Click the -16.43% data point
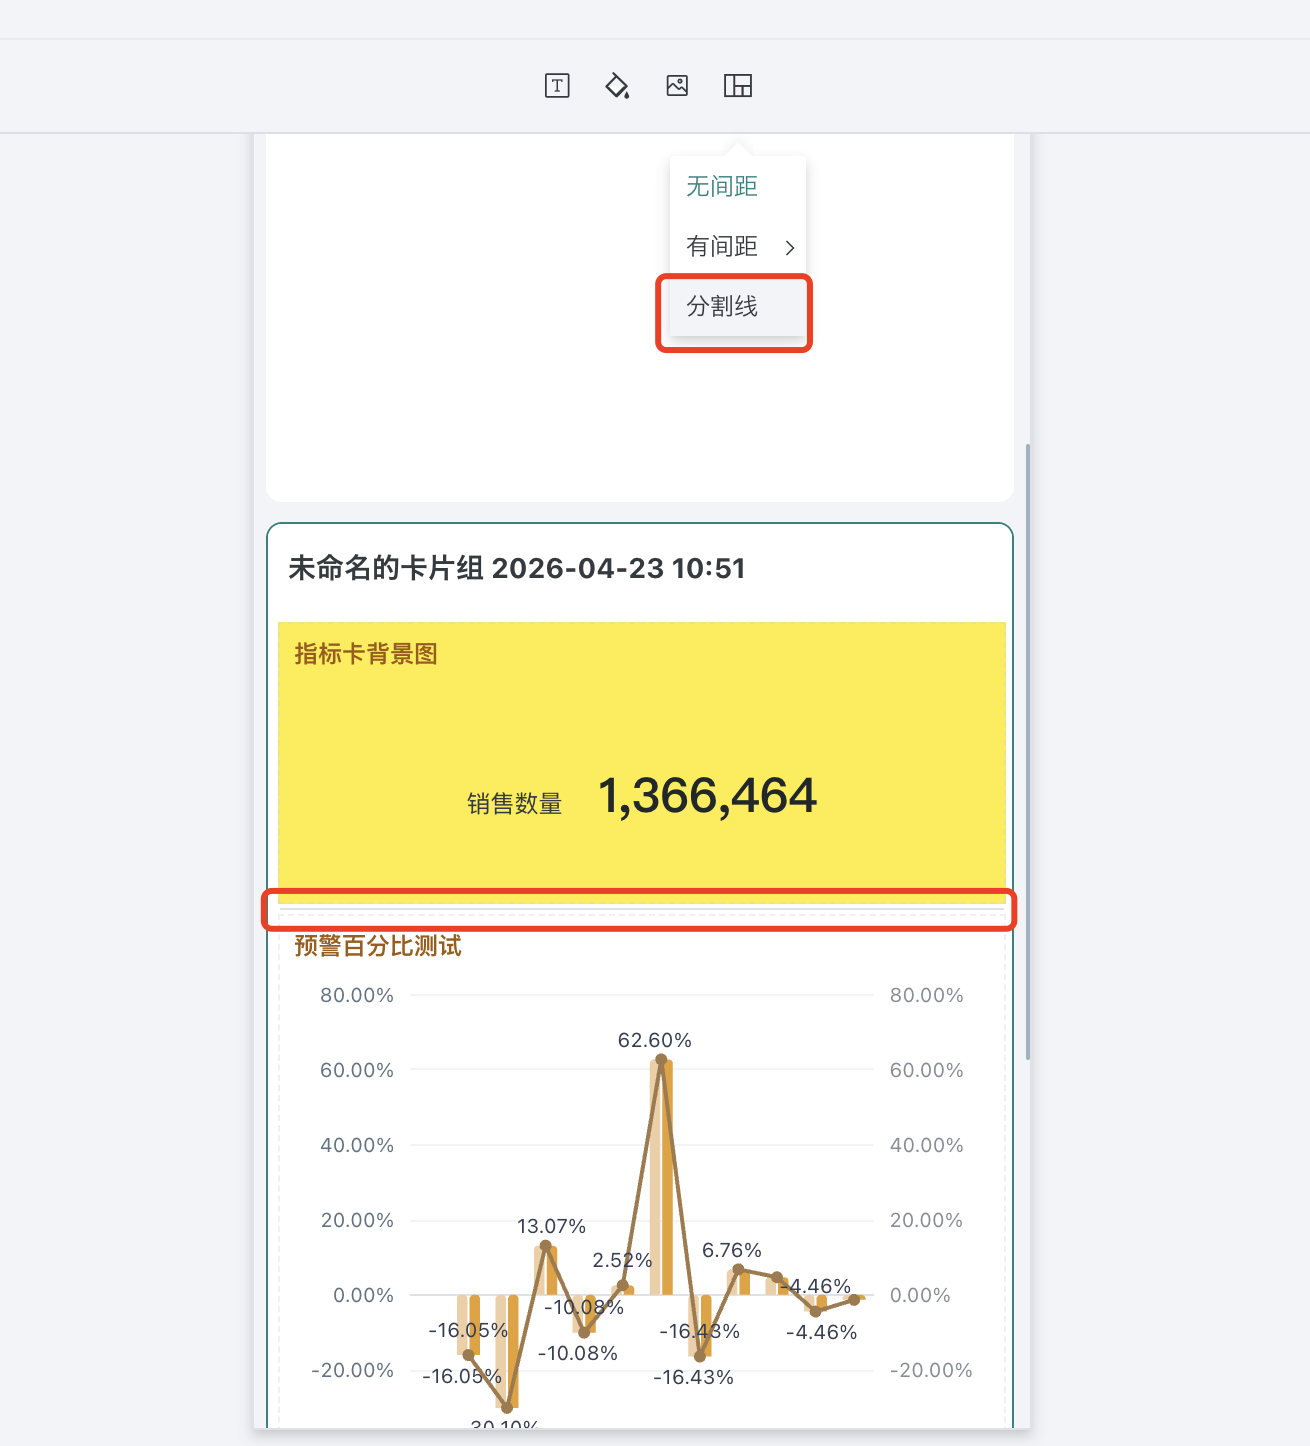The image size is (1310, 1446). pyautogui.click(x=699, y=1358)
